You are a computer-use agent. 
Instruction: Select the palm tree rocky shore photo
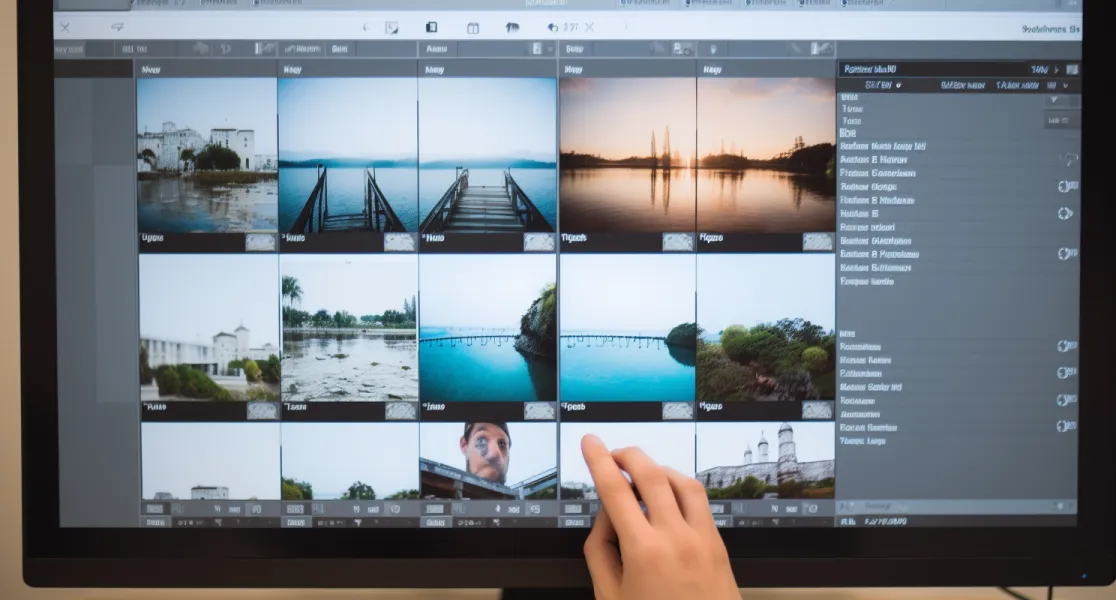[349, 327]
